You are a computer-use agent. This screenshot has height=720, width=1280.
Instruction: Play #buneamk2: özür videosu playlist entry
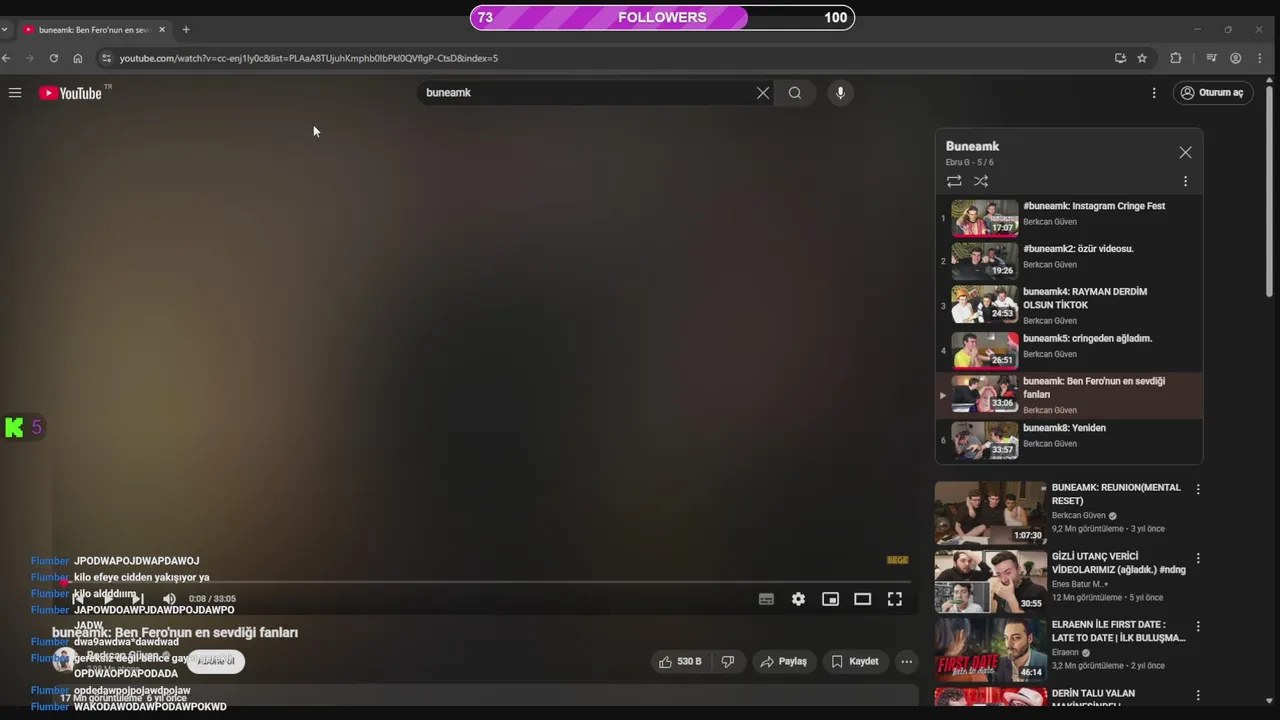point(1069,259)
